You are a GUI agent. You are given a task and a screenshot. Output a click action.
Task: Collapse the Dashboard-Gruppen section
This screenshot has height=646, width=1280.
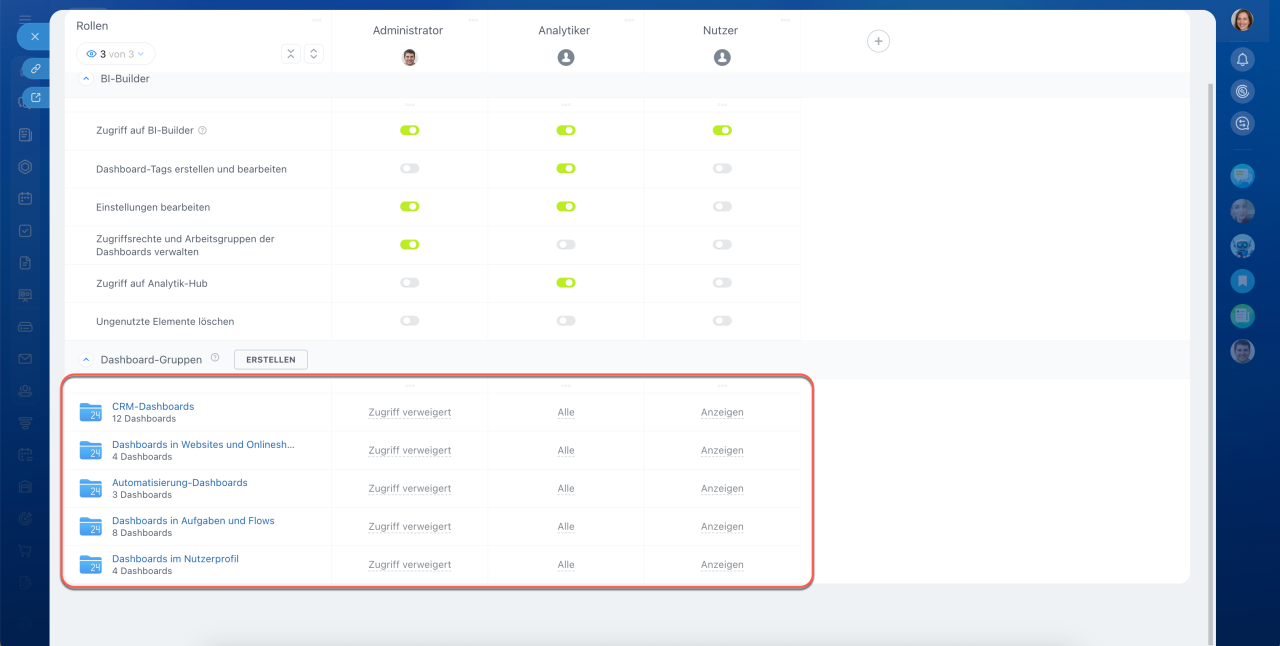86,359
